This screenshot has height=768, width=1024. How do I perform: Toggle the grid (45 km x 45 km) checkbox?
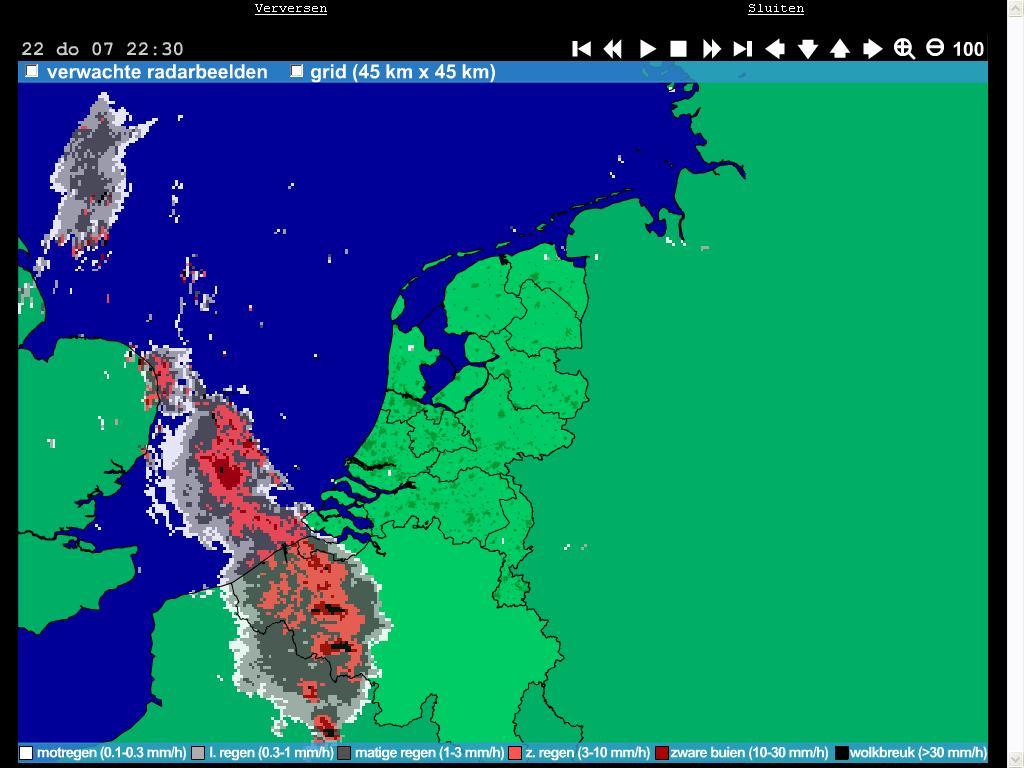[296, 71]
